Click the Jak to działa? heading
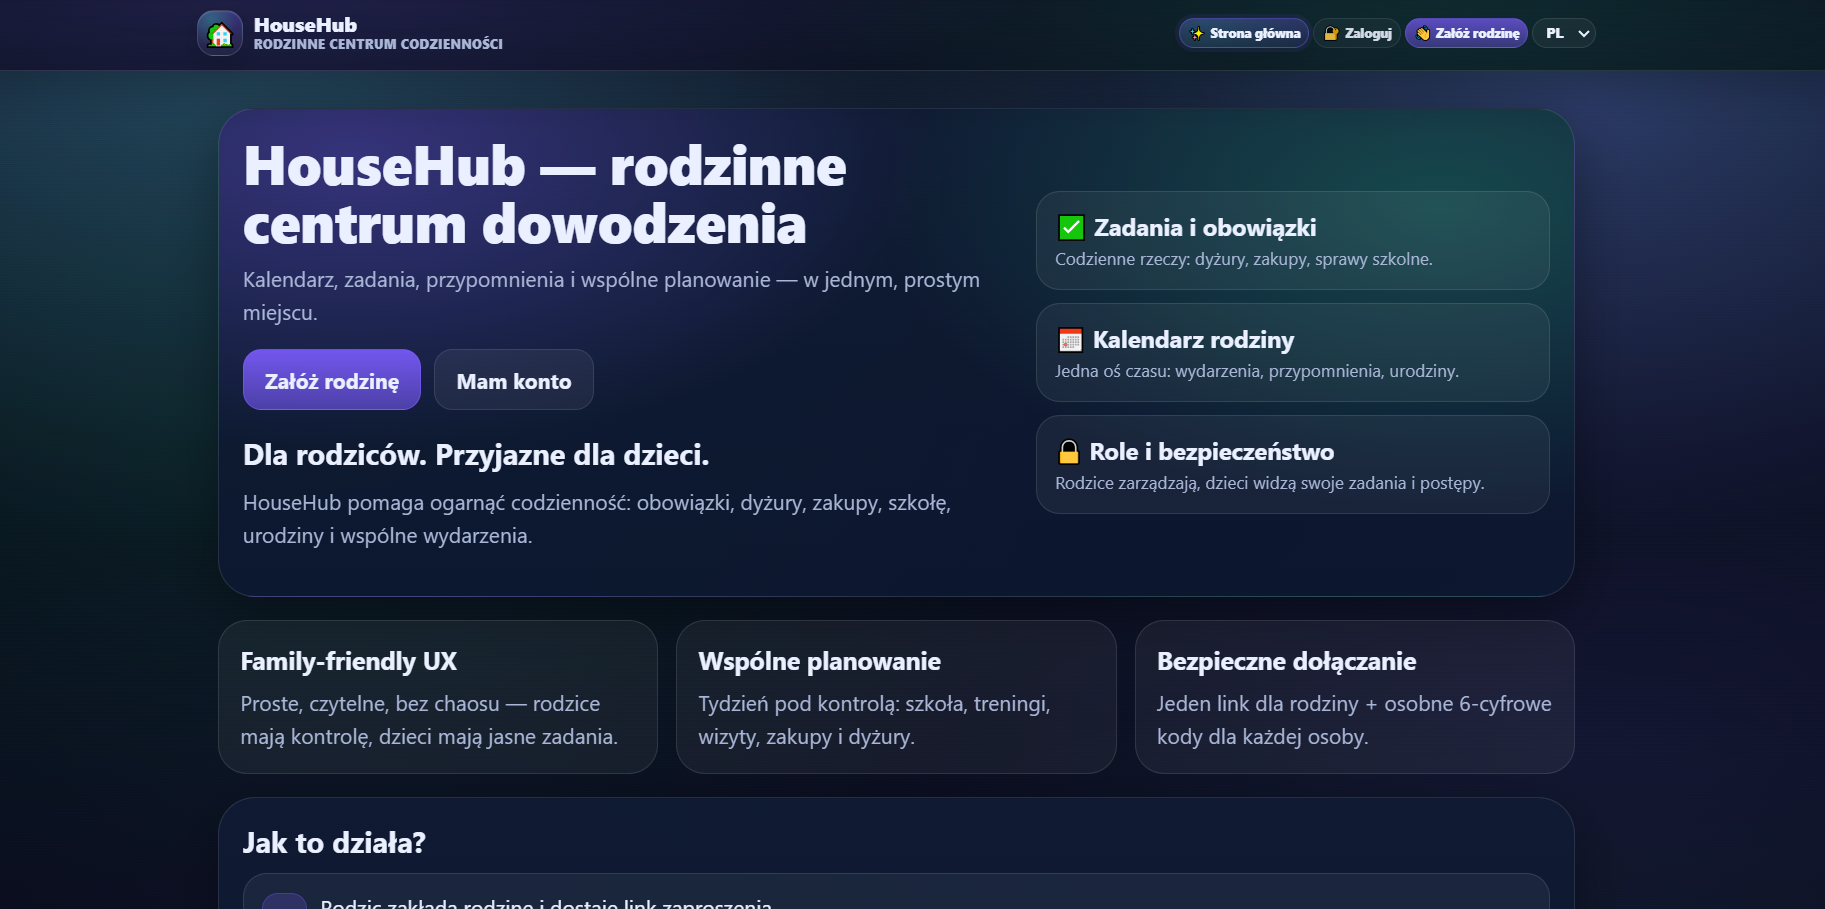 (334, 843)
